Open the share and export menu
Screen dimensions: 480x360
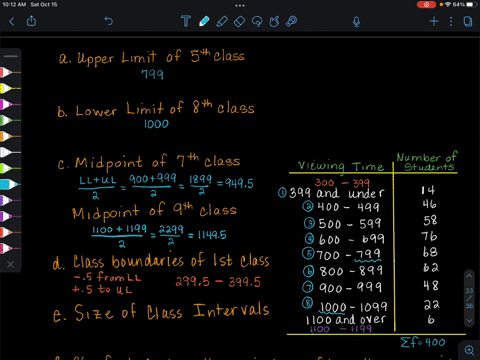pos(31,21)
